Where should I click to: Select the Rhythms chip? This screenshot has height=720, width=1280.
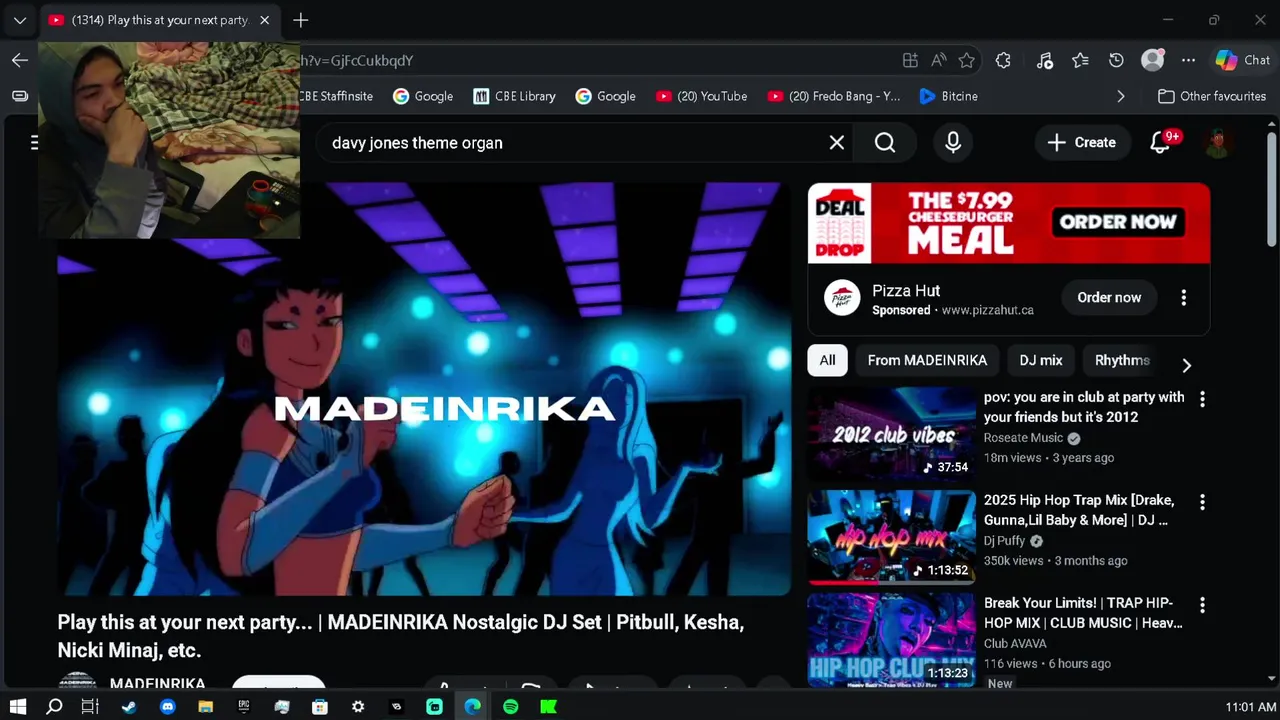[1122, 360]
